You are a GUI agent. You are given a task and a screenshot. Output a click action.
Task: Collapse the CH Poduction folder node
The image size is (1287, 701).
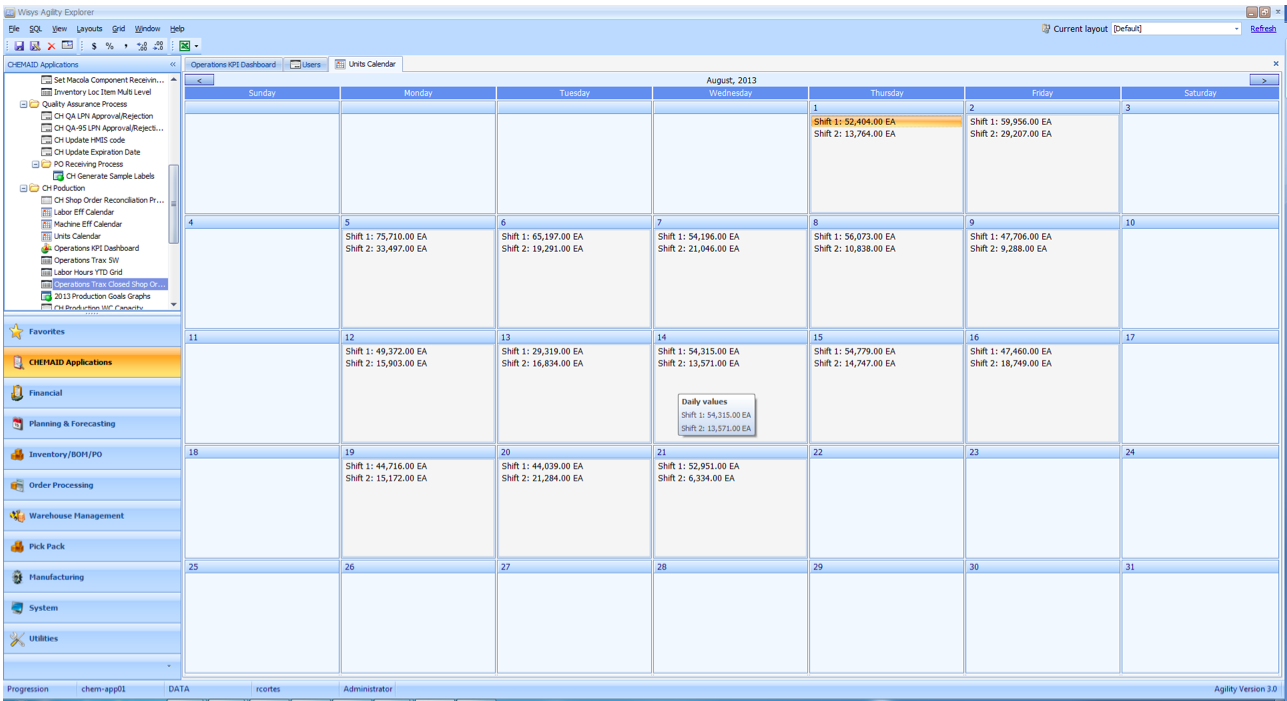tap(24, 188)
